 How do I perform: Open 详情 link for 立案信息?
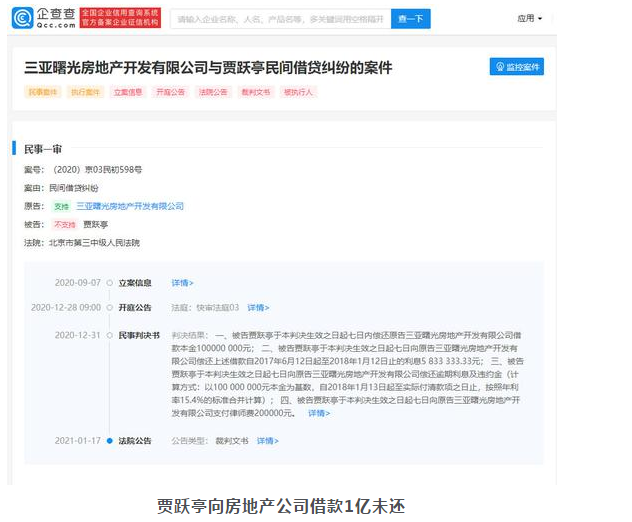point(182,283)
